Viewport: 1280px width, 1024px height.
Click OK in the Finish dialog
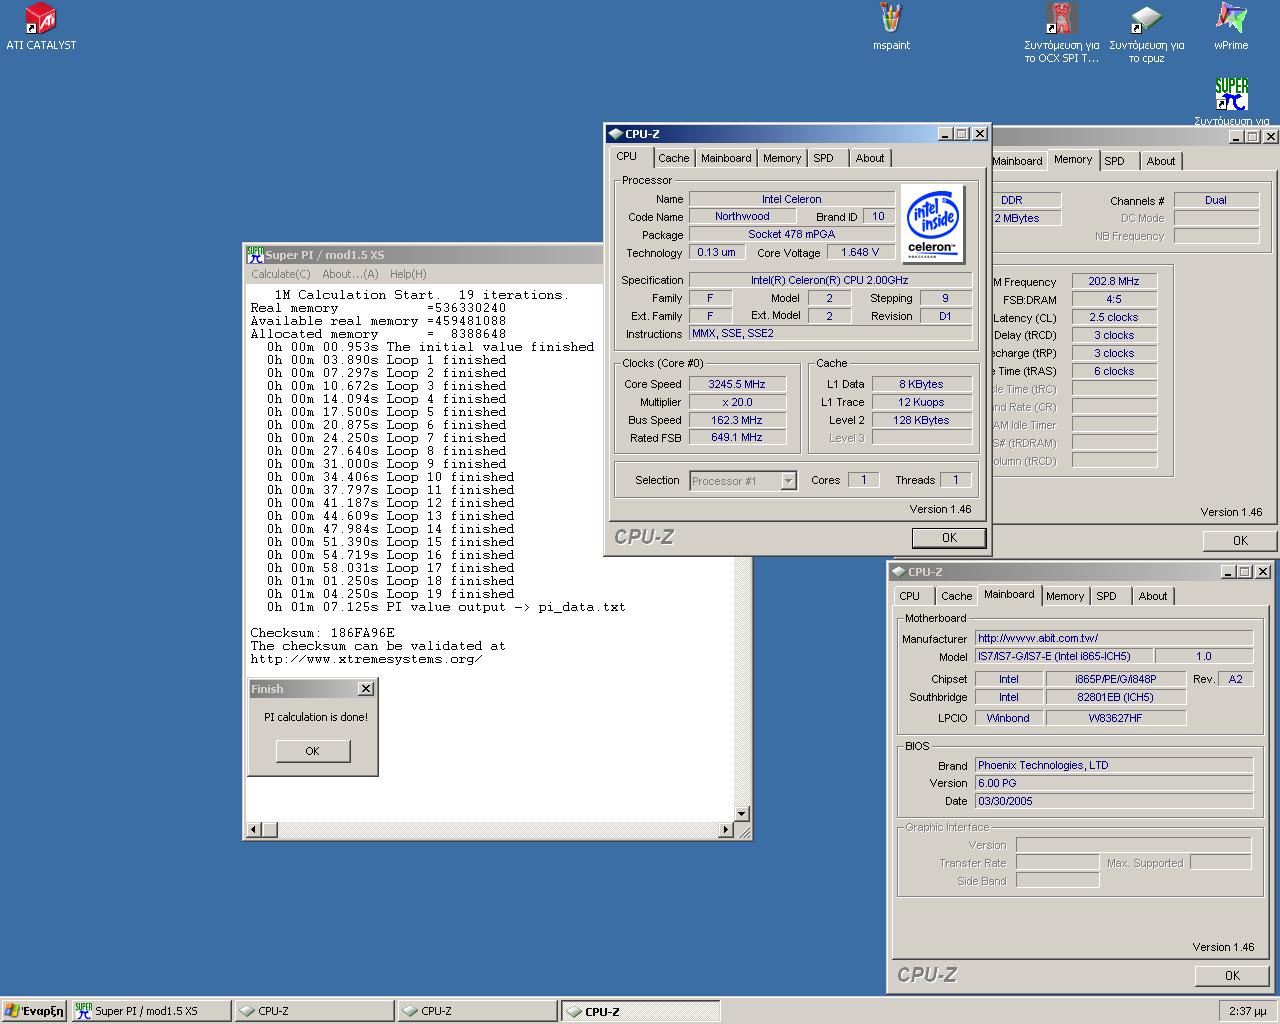point(312,751)
